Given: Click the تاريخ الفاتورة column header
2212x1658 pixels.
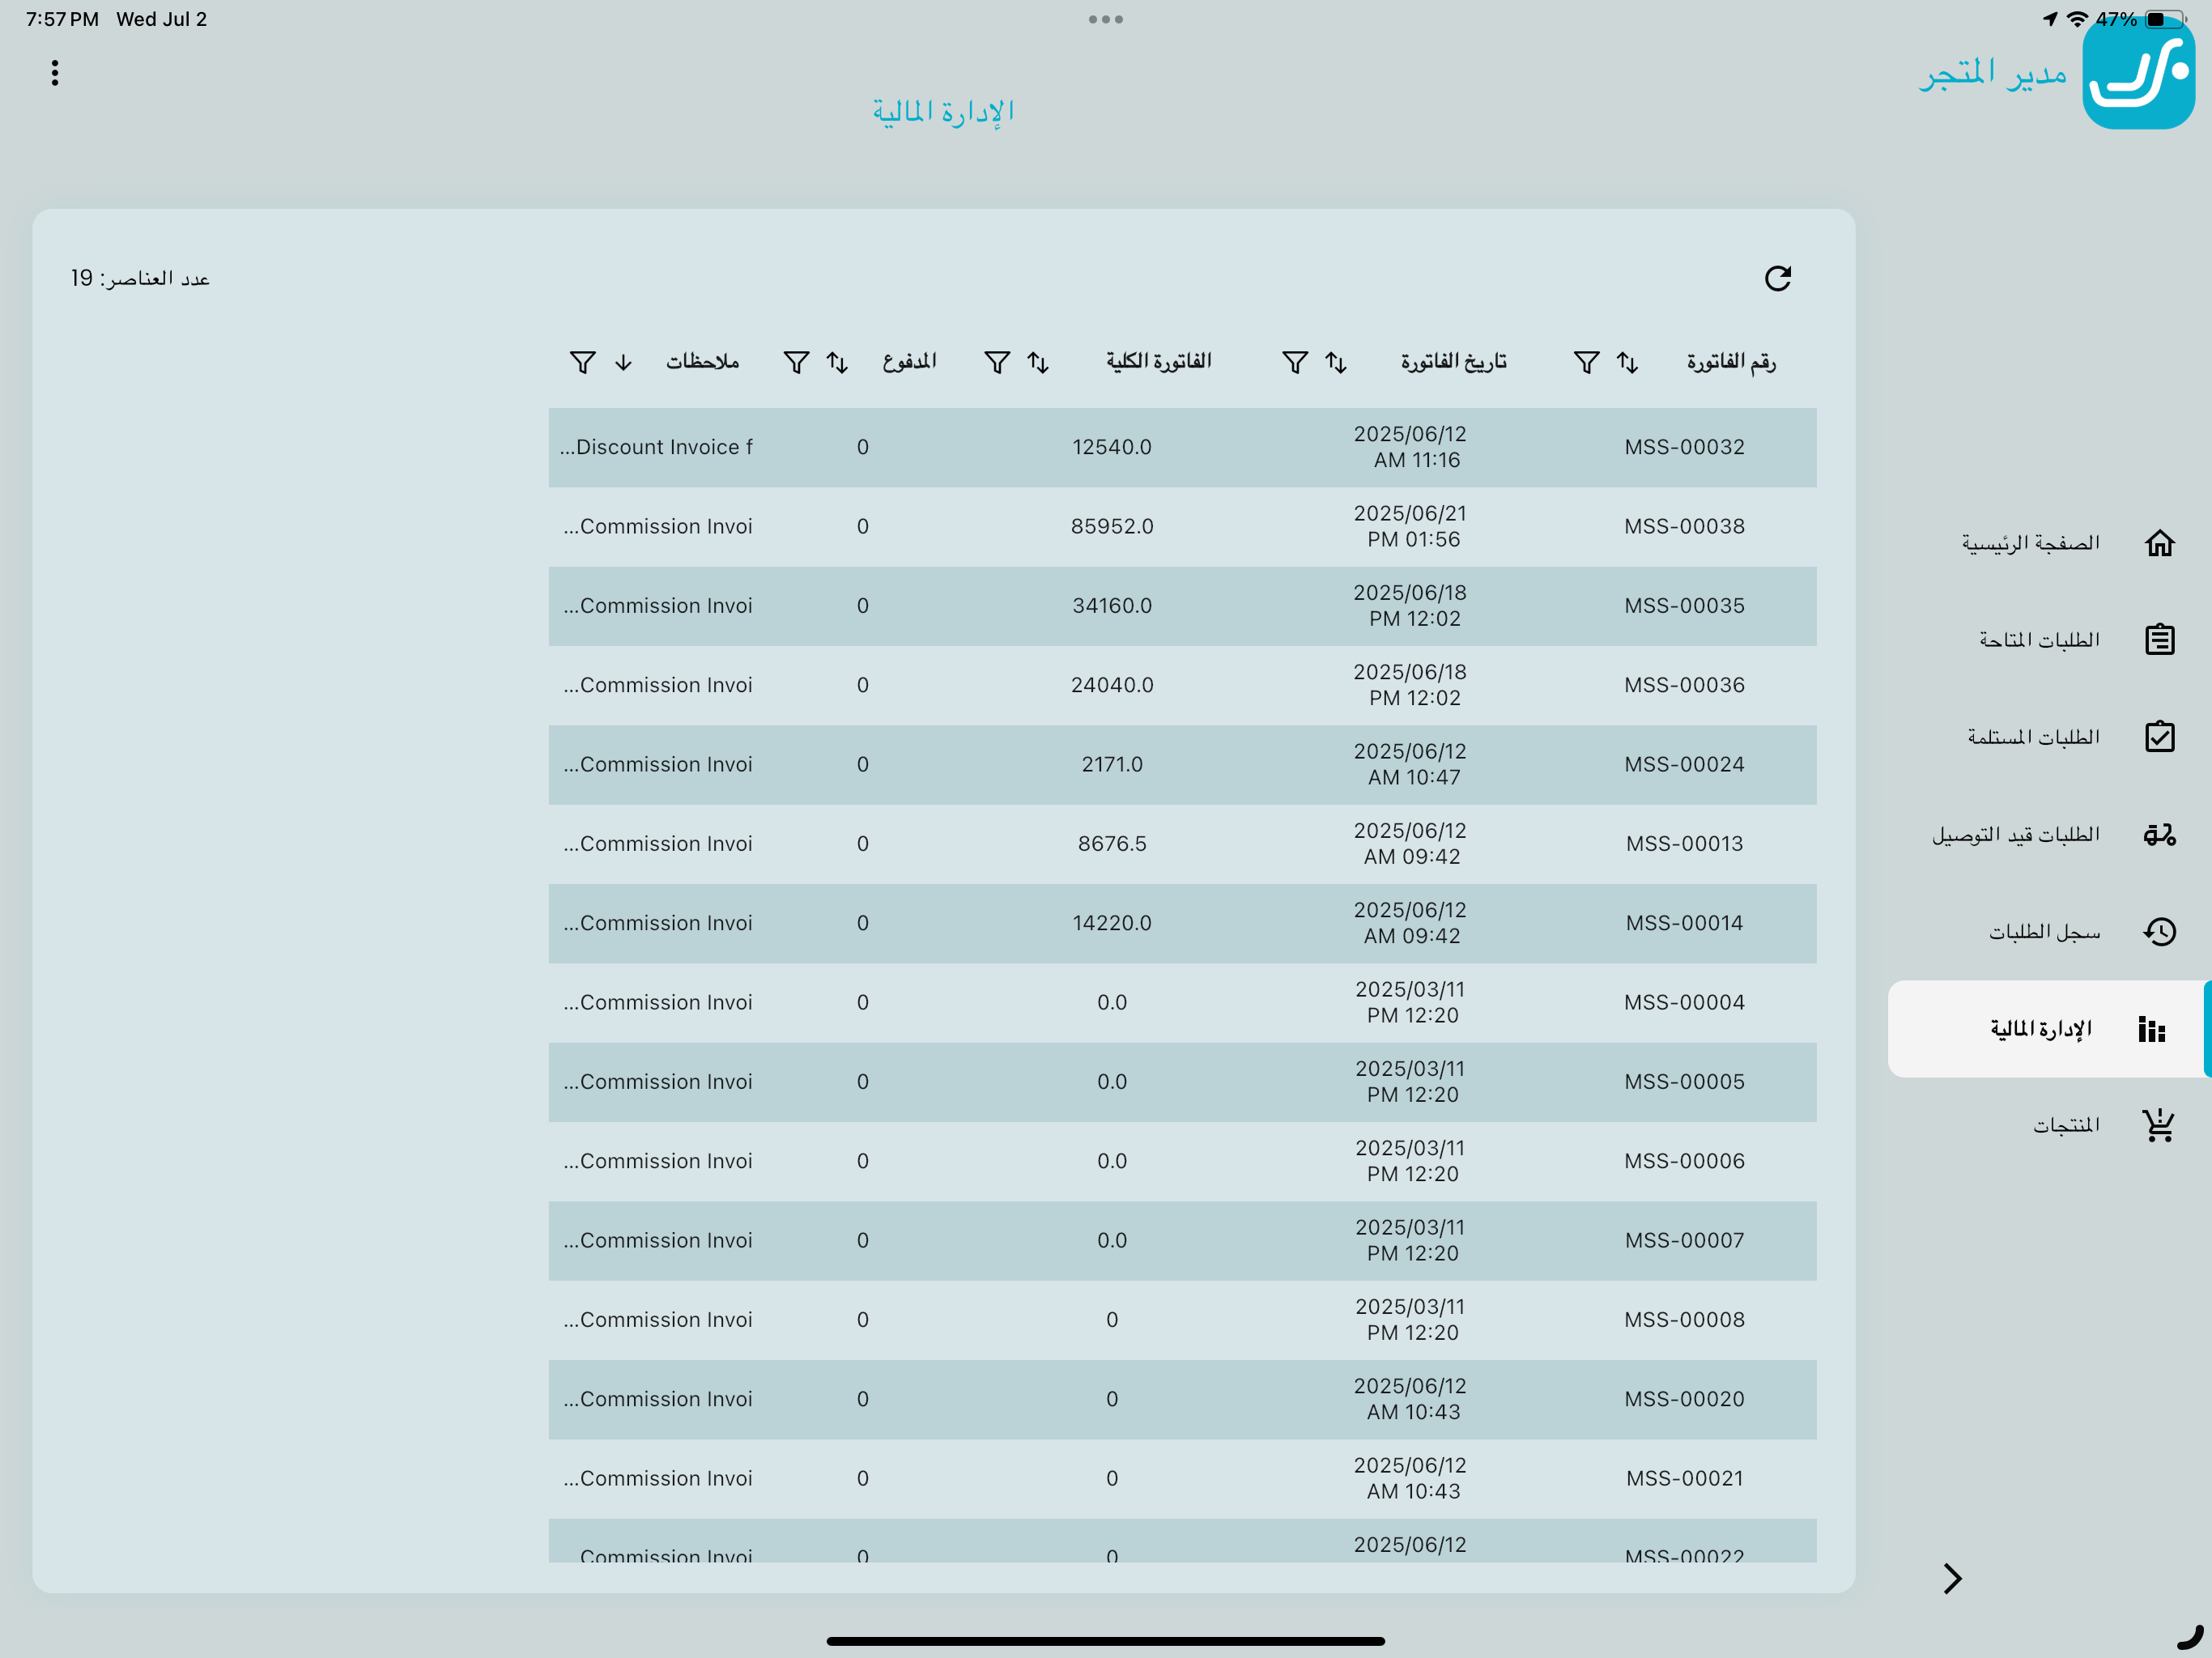Looking at the screenshot, I should pos(1453,362).
